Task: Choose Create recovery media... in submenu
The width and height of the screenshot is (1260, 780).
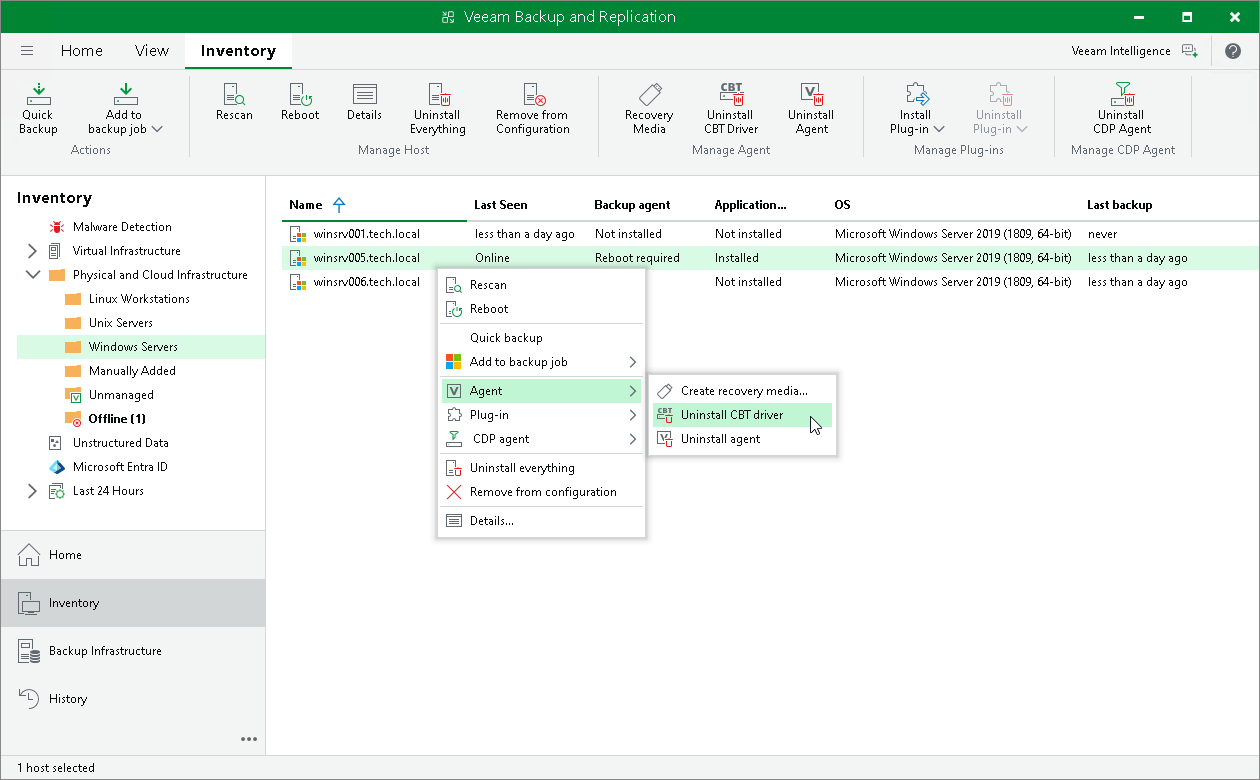Action: [x=742, y=391]
